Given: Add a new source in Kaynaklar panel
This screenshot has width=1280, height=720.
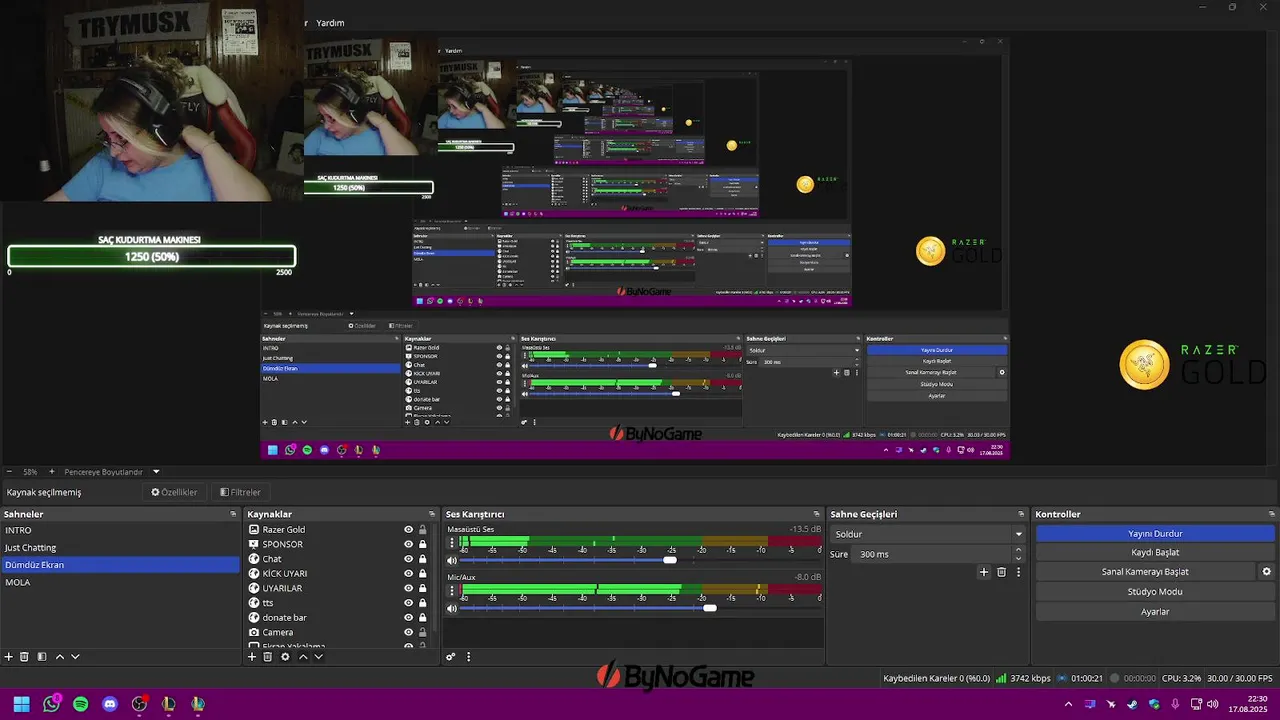Looking at the screenshot, I should tap(252, 657).
